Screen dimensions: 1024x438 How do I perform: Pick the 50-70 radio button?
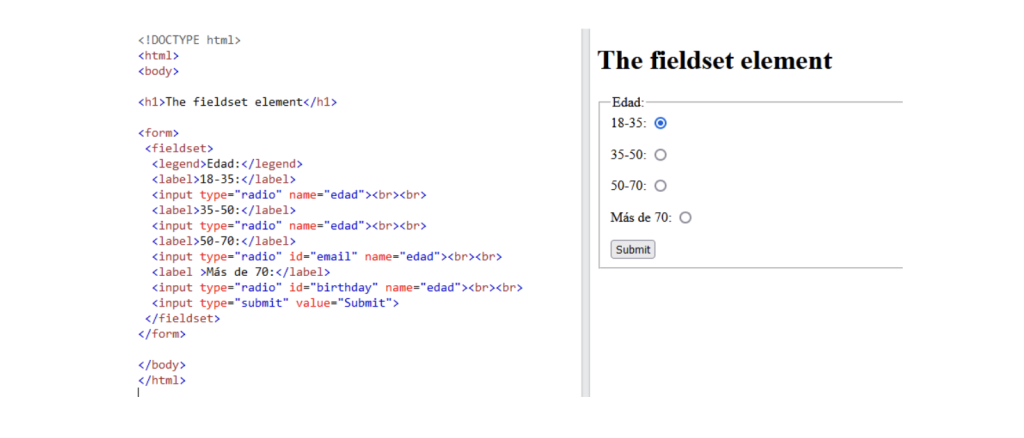[660, 186]
